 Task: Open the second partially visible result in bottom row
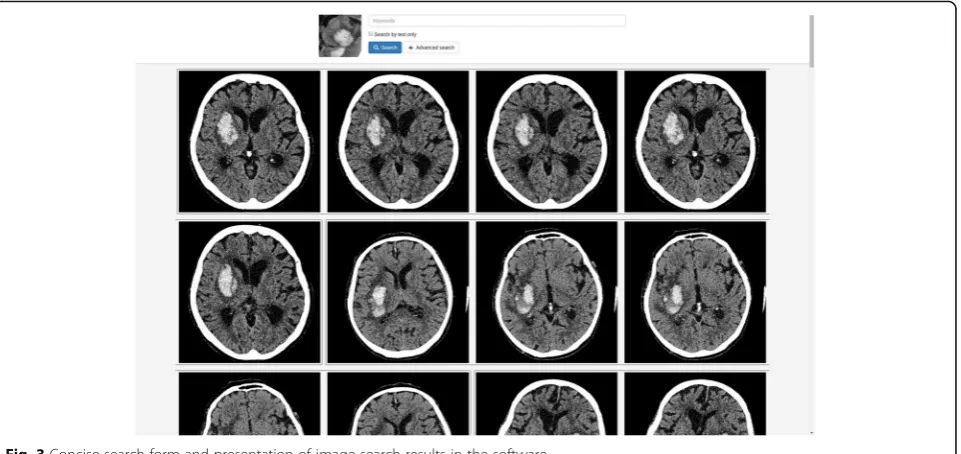pos(398,404)
